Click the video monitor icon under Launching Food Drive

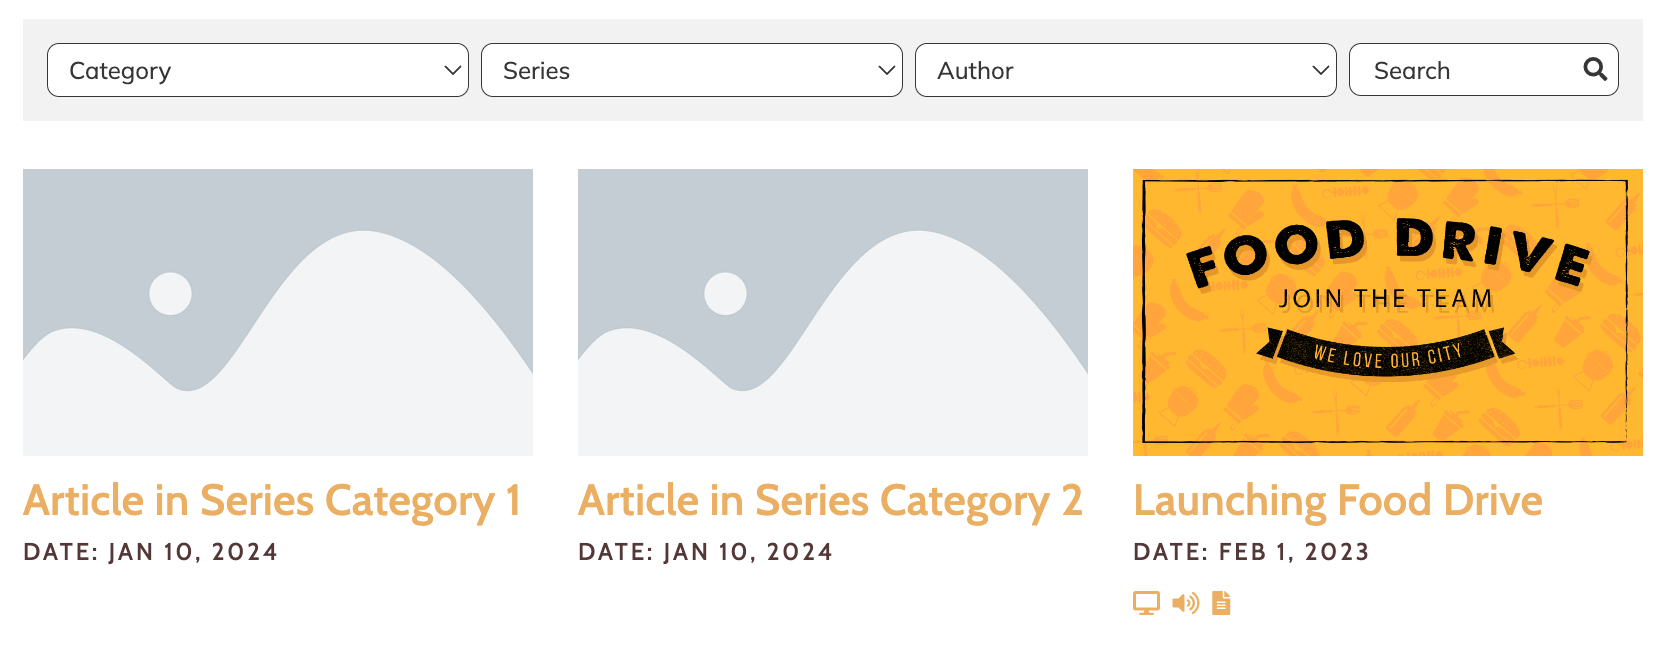click(1146, 603)
